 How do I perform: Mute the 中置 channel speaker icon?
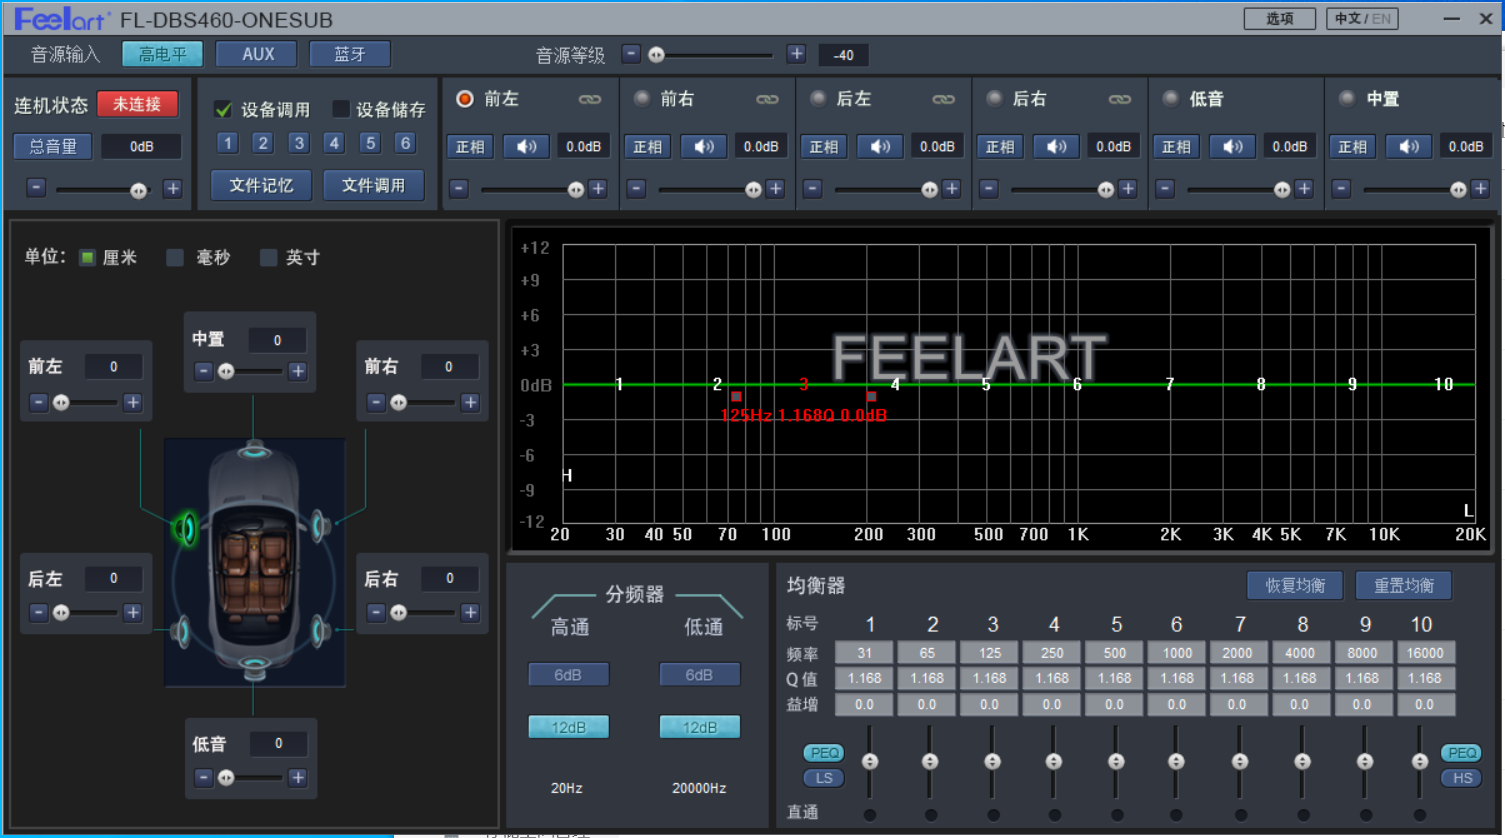(x=1409, y=147)
